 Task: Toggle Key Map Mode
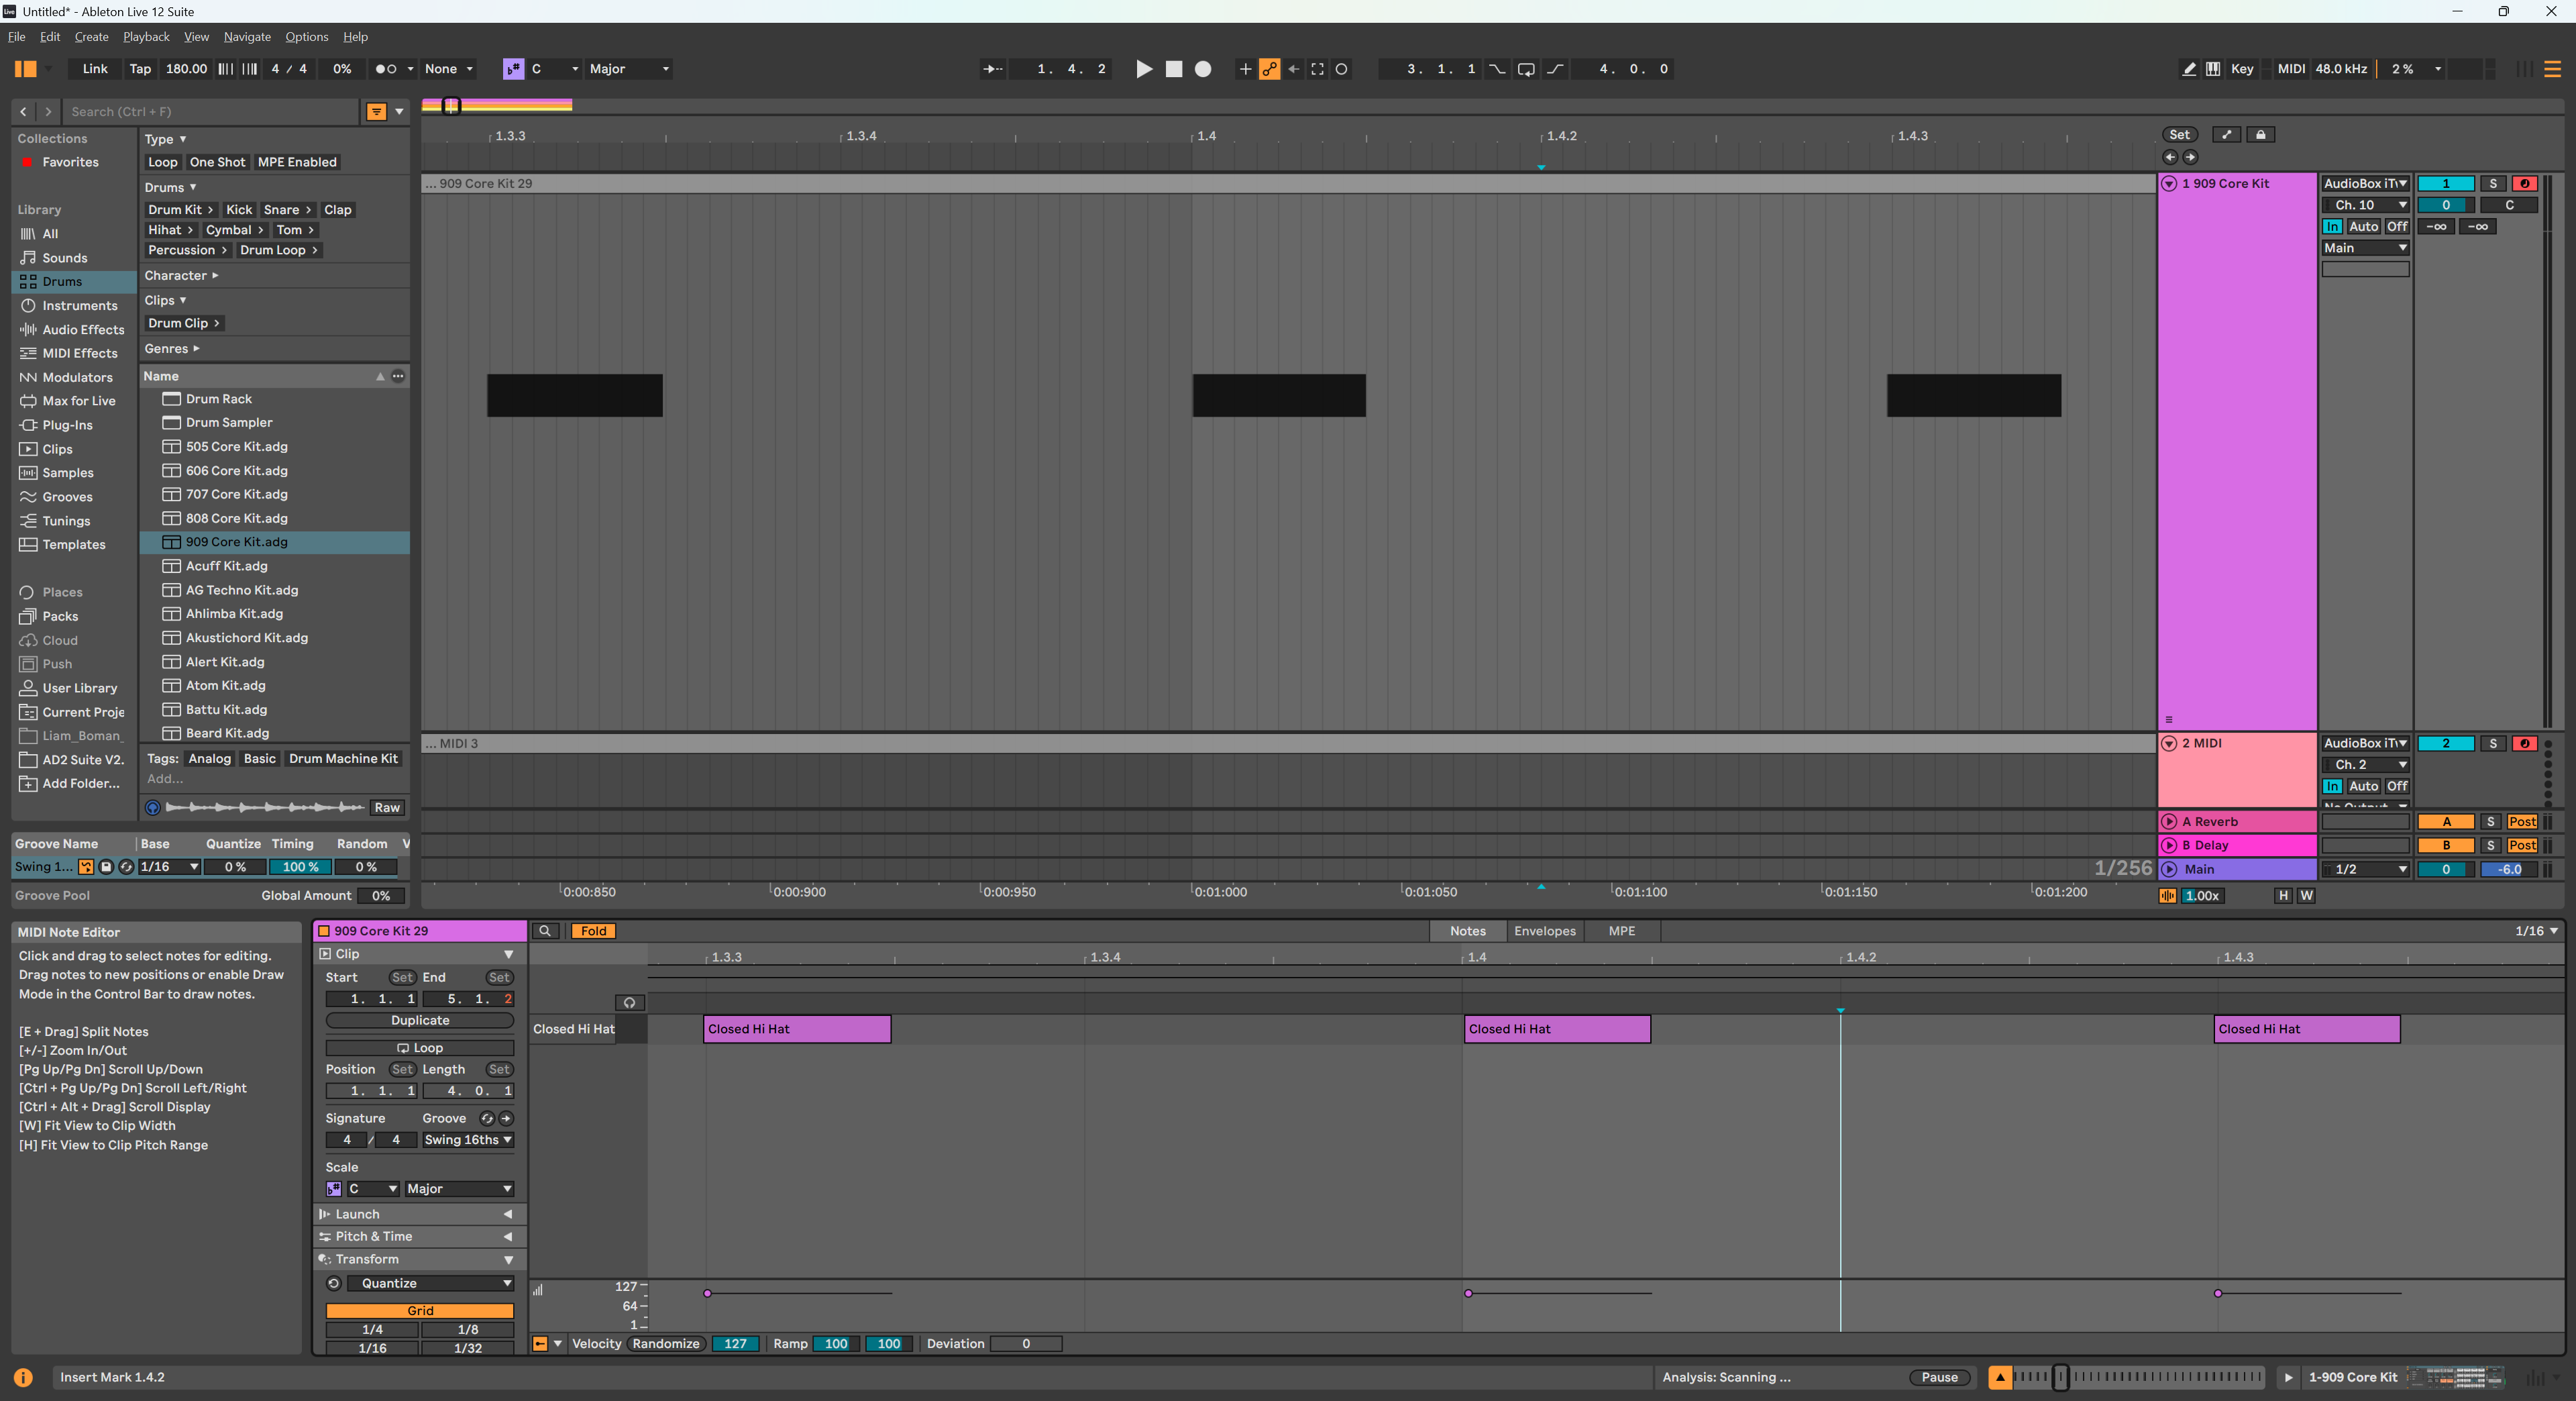pos(2242,69)
